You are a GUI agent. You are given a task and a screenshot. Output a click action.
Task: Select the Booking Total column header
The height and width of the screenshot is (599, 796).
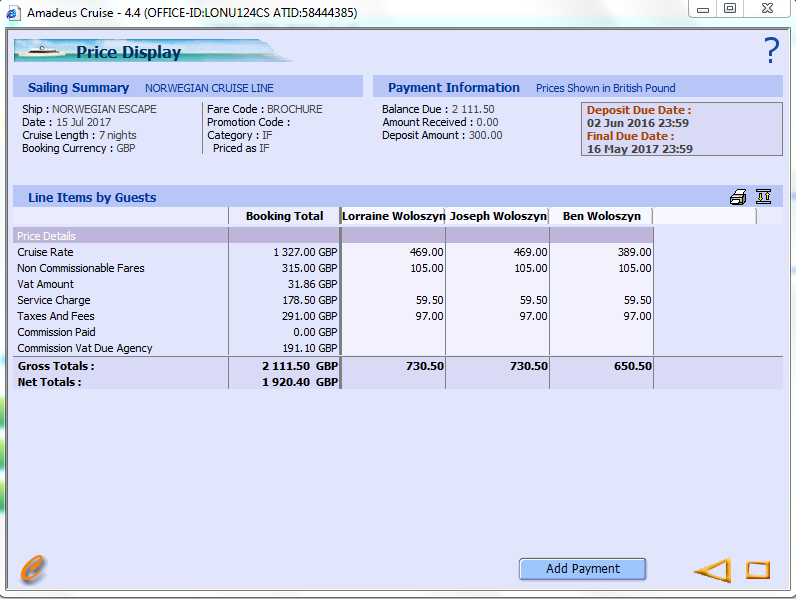[x=284, y=216]
